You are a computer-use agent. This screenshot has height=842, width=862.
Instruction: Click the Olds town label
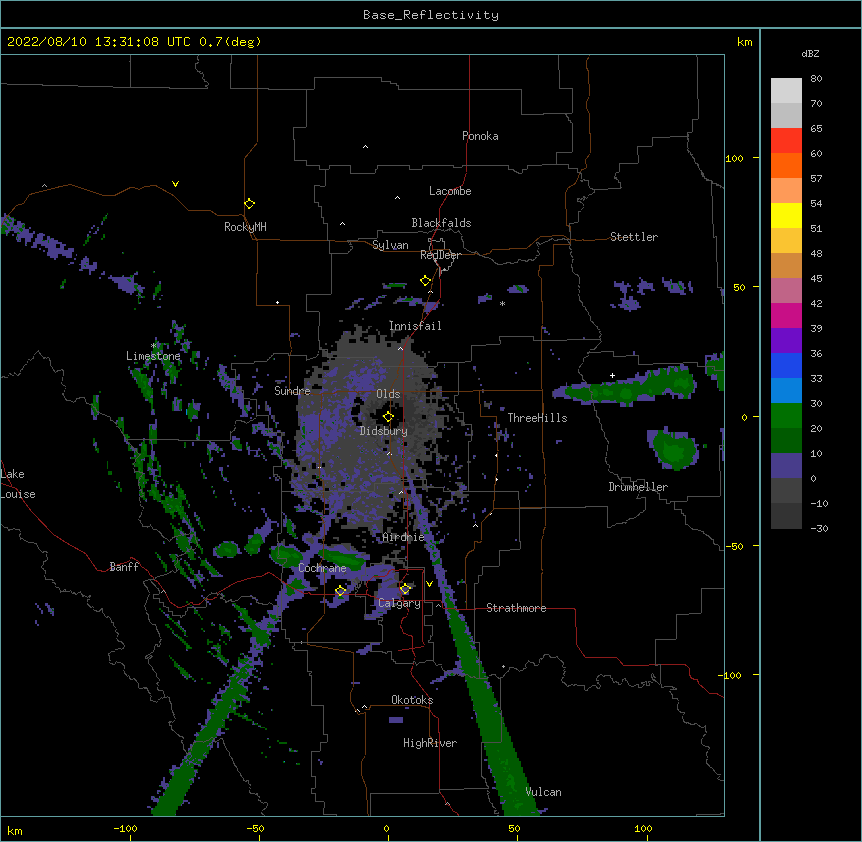(x=388, y=394)
